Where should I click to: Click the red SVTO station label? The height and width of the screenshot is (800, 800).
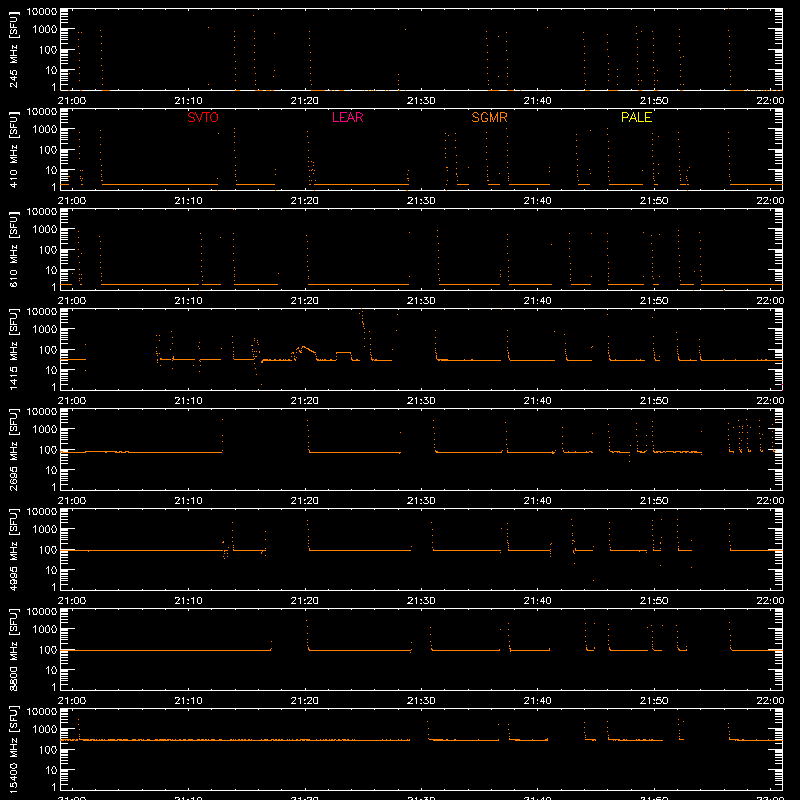[x=203, y=117]
